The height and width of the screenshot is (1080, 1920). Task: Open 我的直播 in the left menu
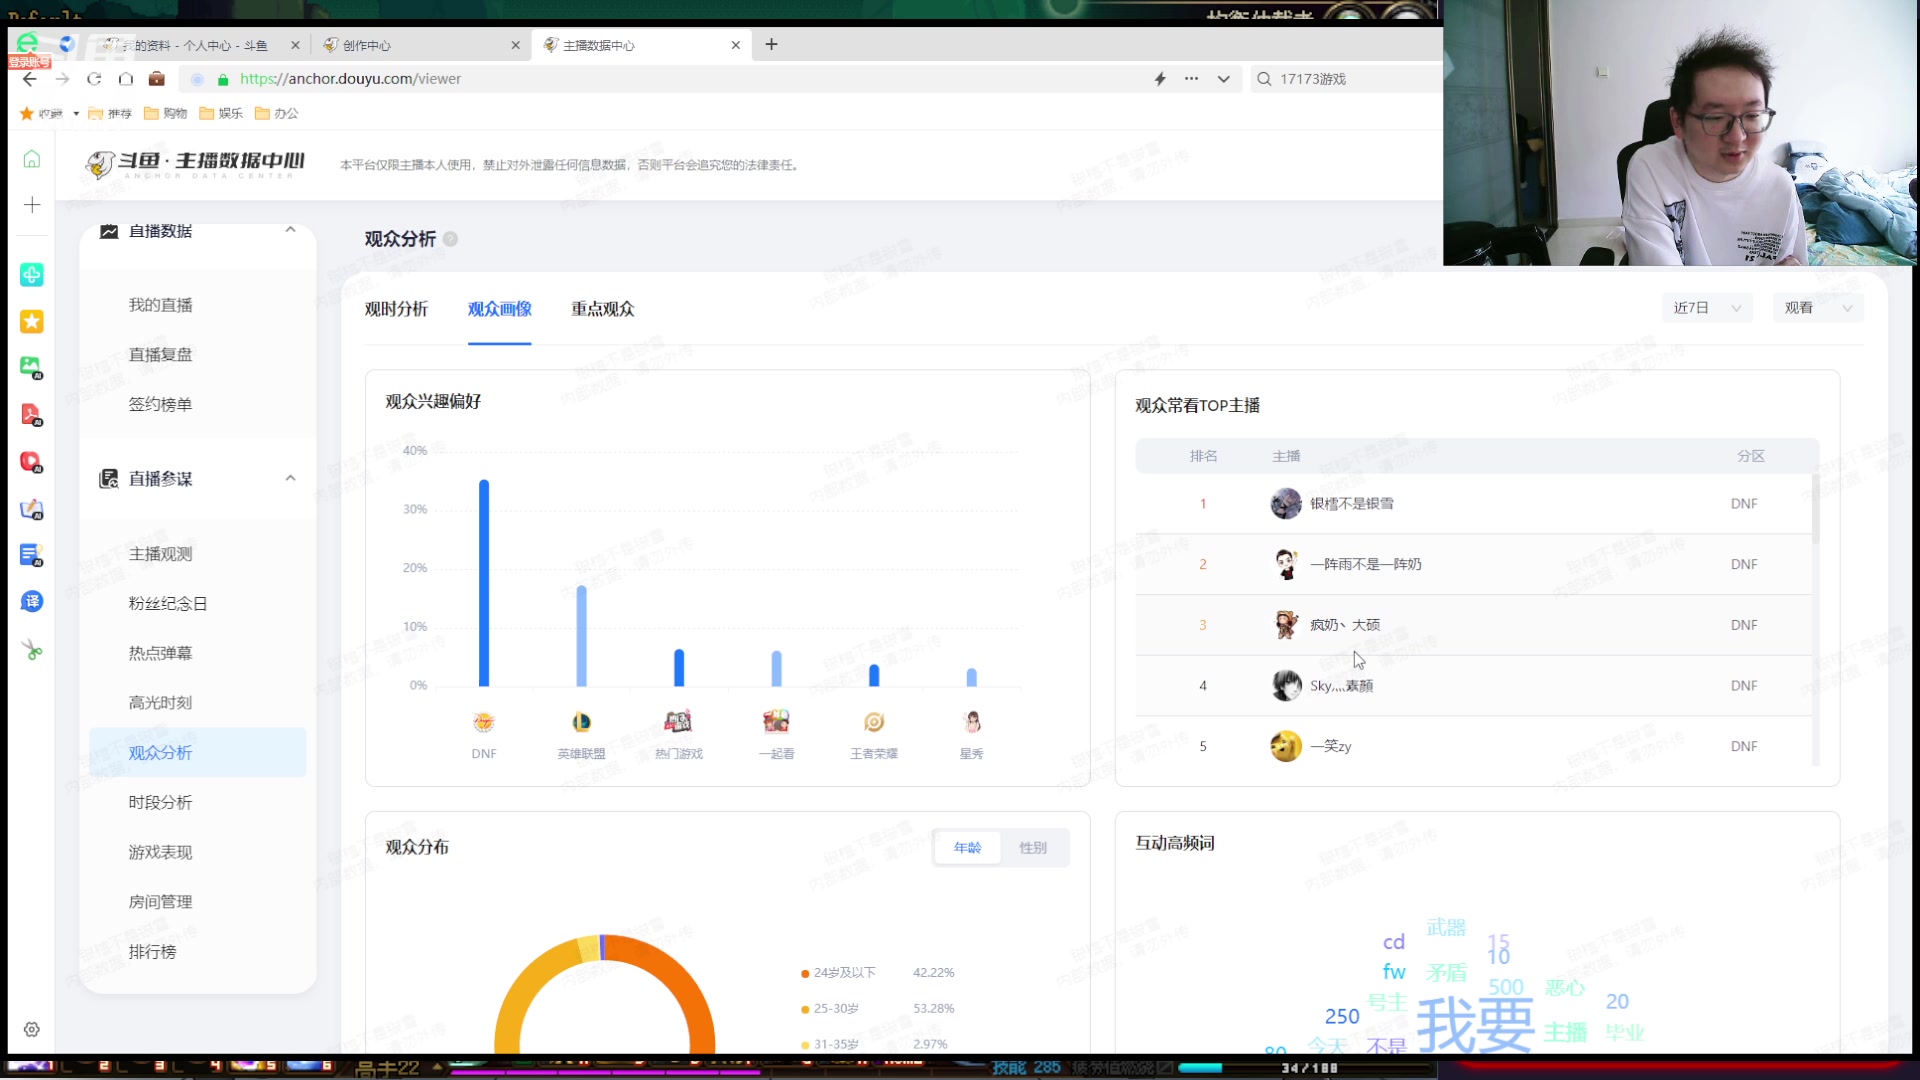[160, 305]
